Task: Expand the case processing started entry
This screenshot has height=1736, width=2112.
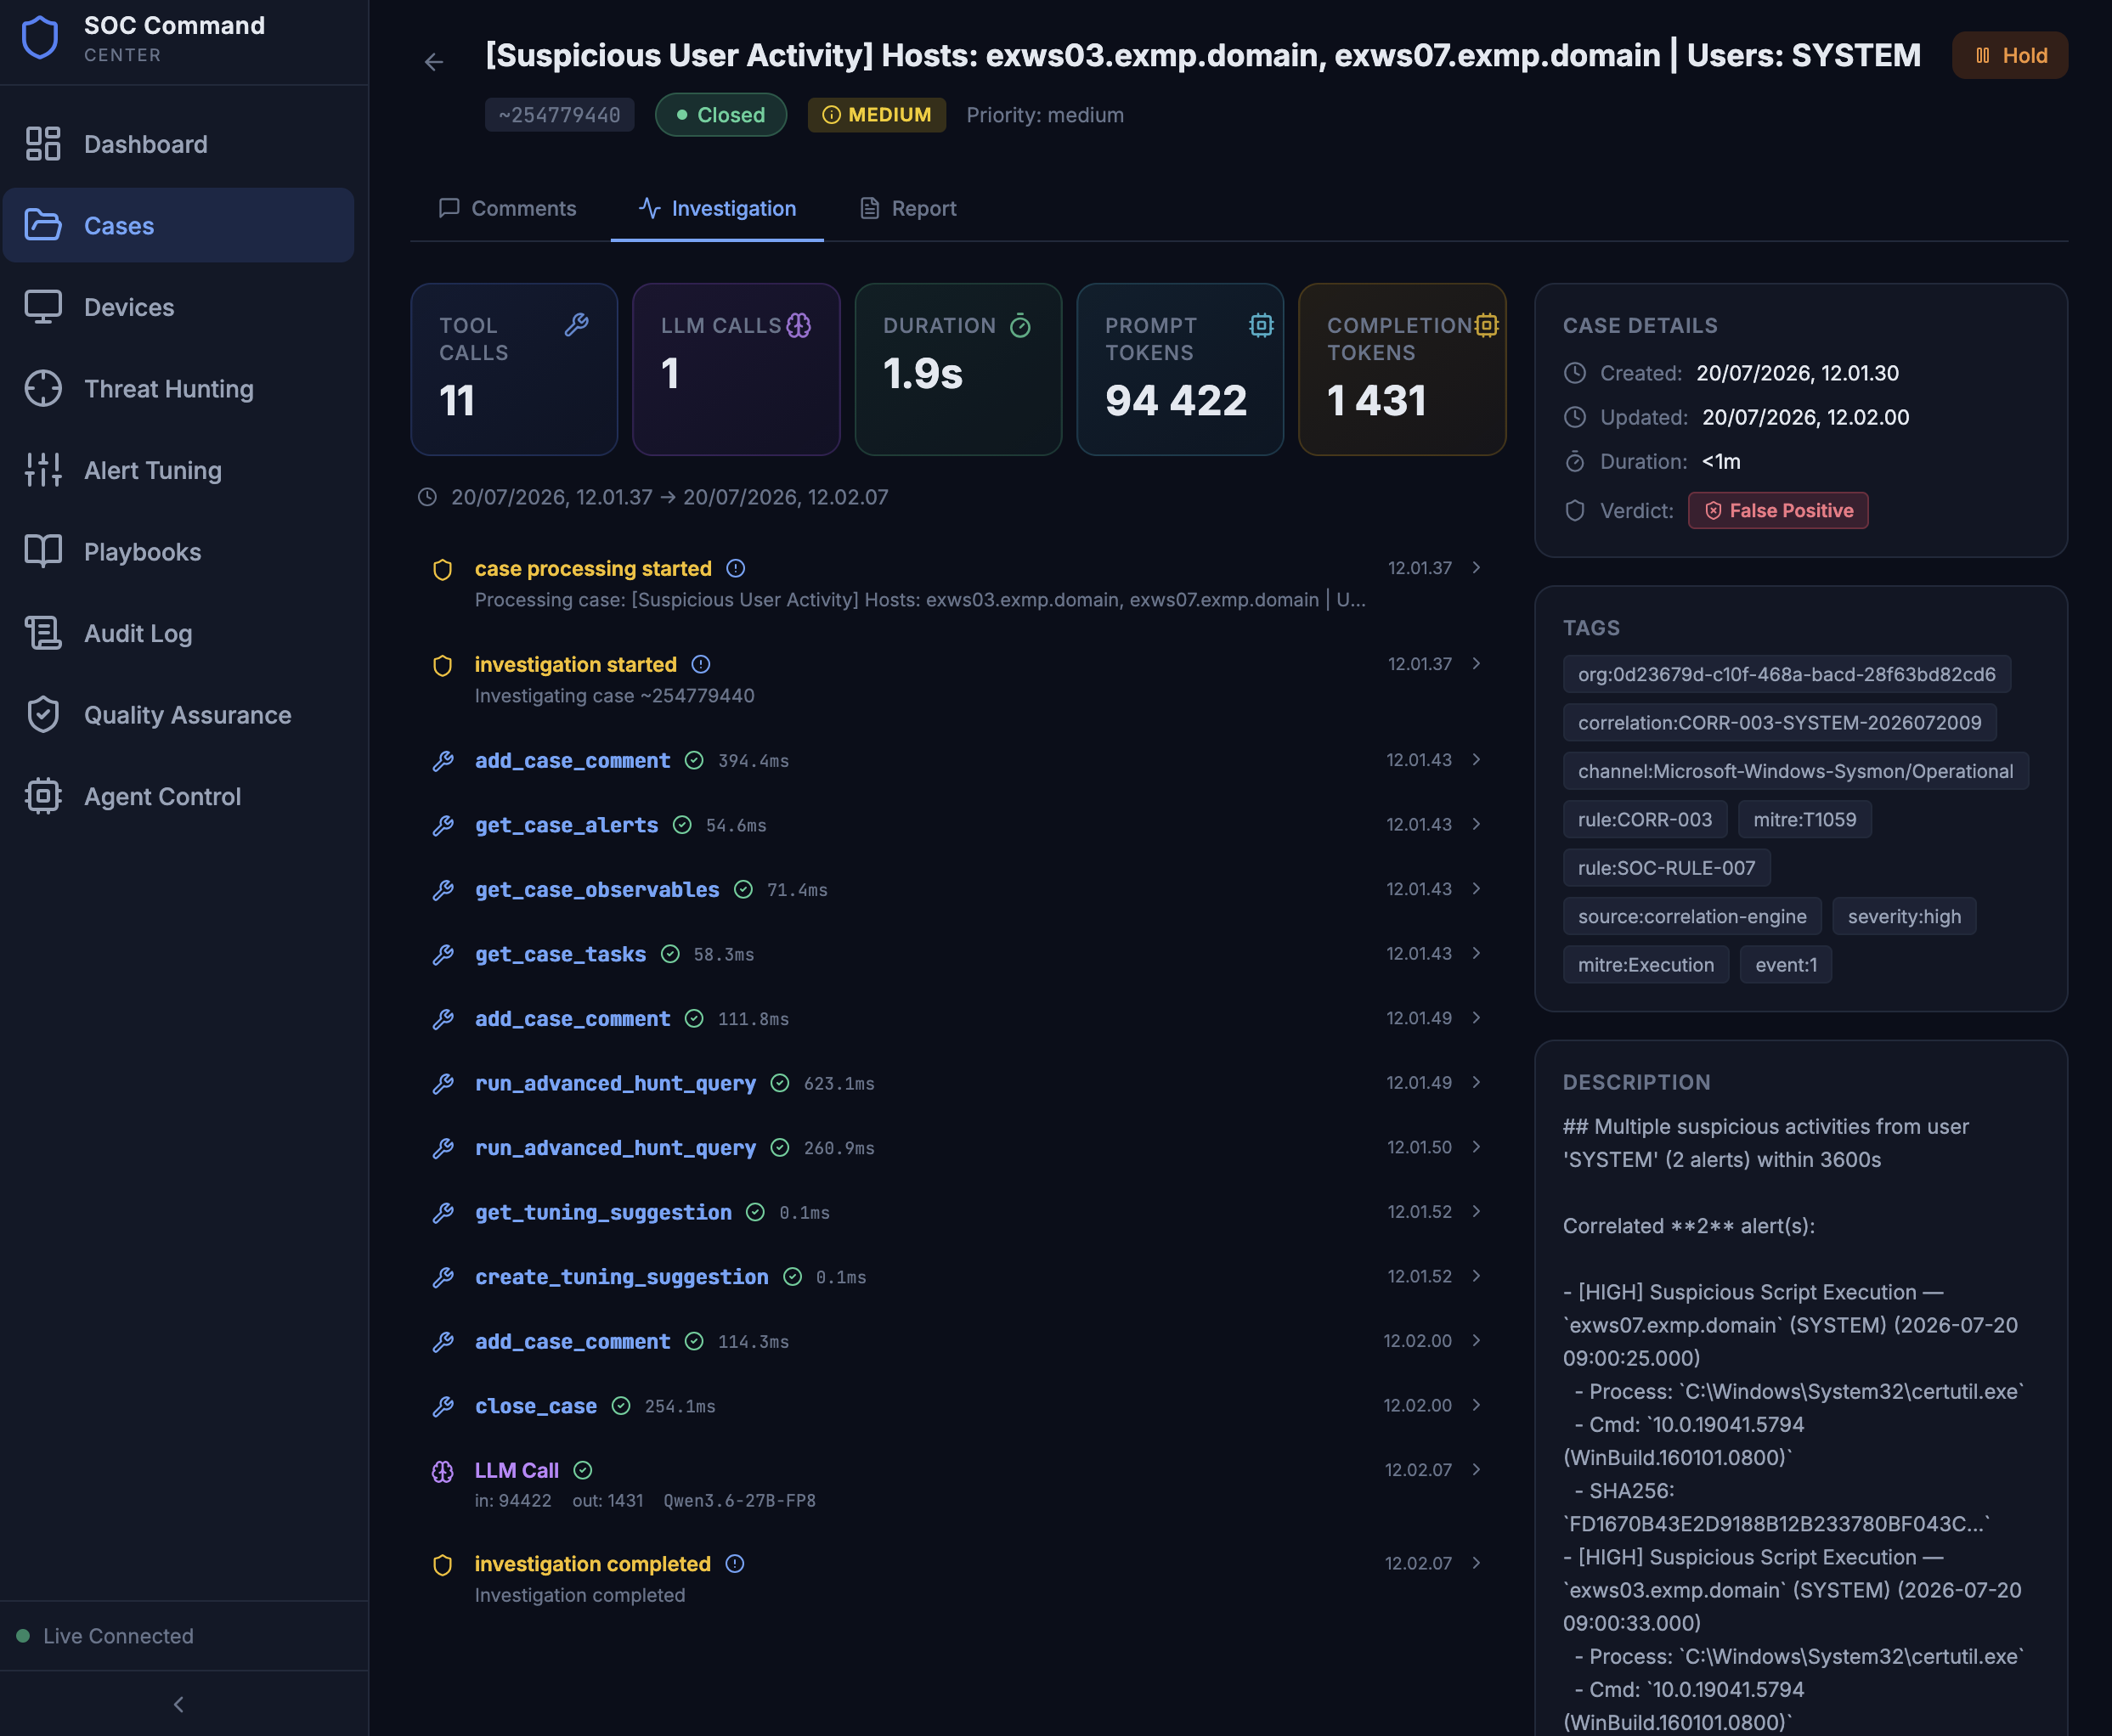Action: [x=1476, y=568]
